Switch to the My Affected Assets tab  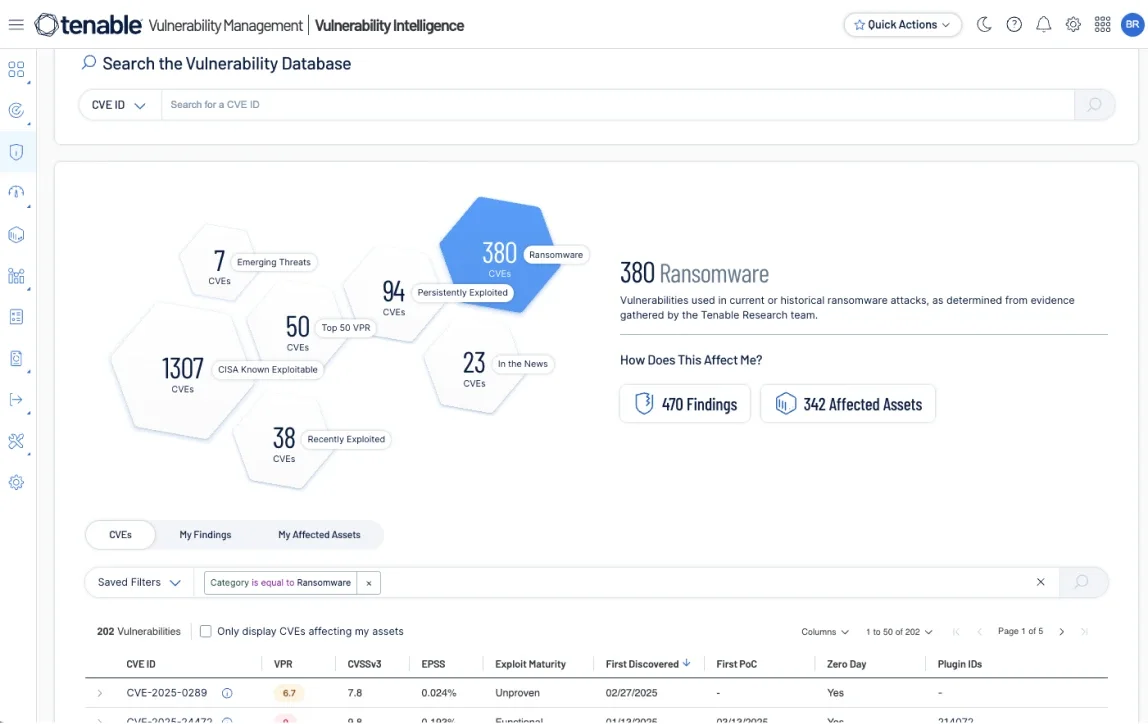click(x=319, y=535)
